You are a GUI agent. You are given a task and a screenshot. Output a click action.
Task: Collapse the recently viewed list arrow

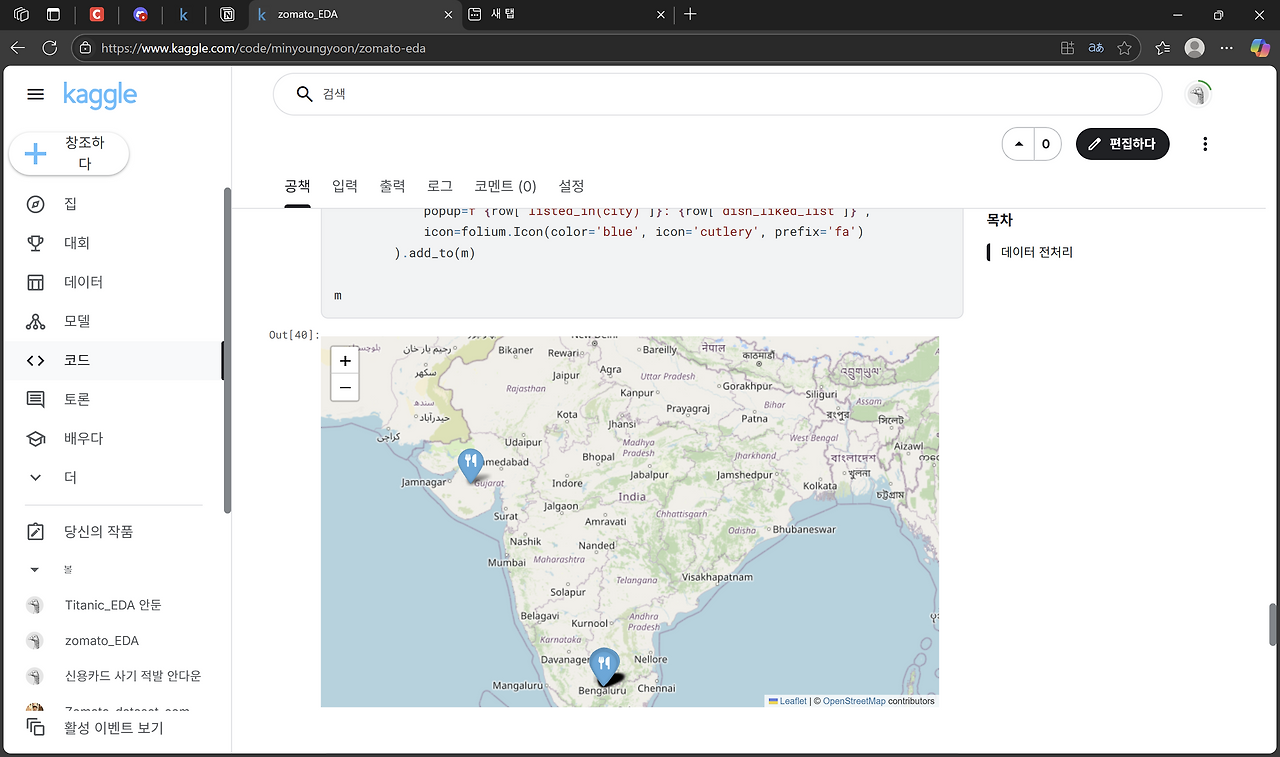point(35,569)
